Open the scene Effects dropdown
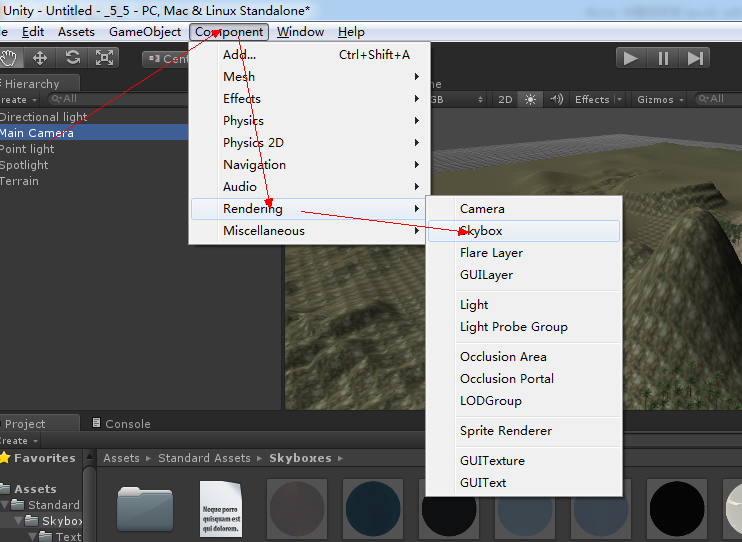The image size is (742, 542). pyautogui.click(x=598, y=99)
